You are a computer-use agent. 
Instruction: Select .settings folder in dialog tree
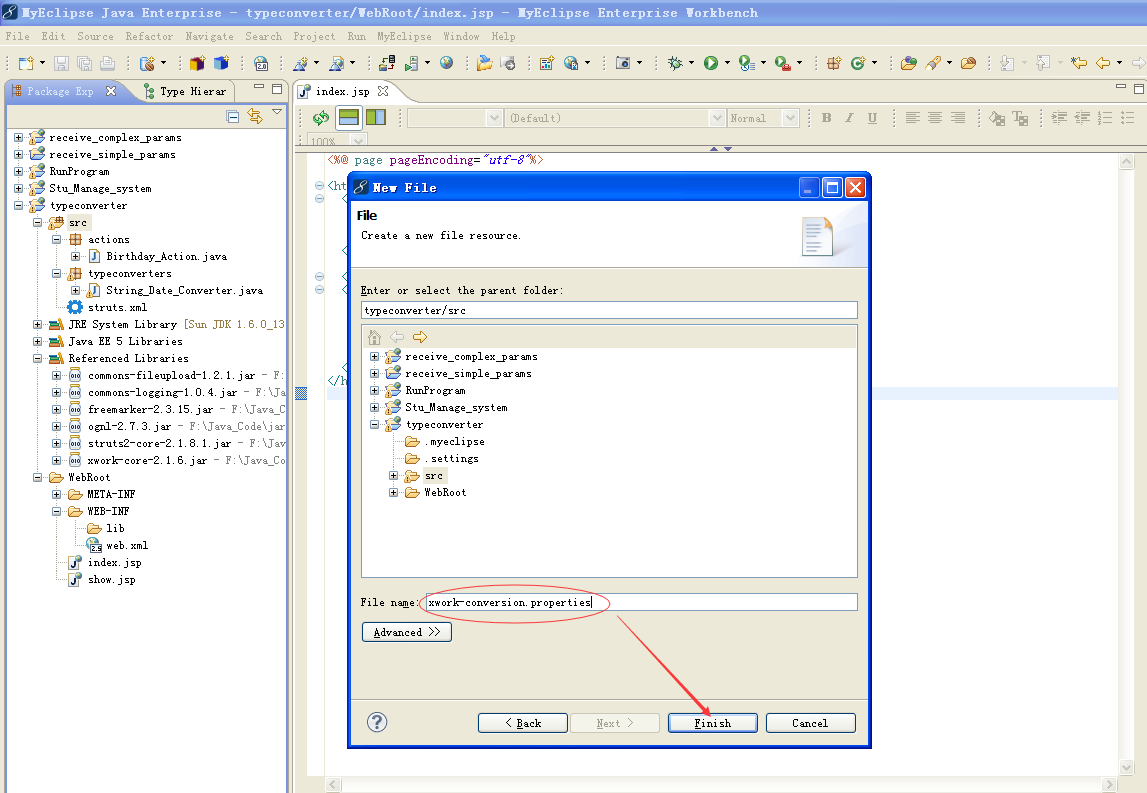[x=451, y=459]
